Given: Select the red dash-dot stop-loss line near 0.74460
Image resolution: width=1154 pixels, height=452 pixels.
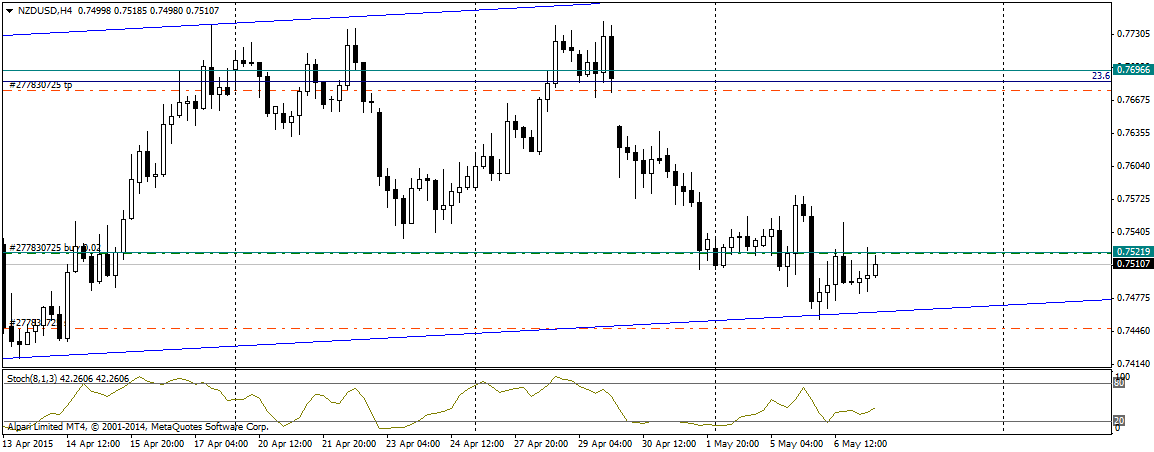Looking at the screenshot, I should click(556, 328).
